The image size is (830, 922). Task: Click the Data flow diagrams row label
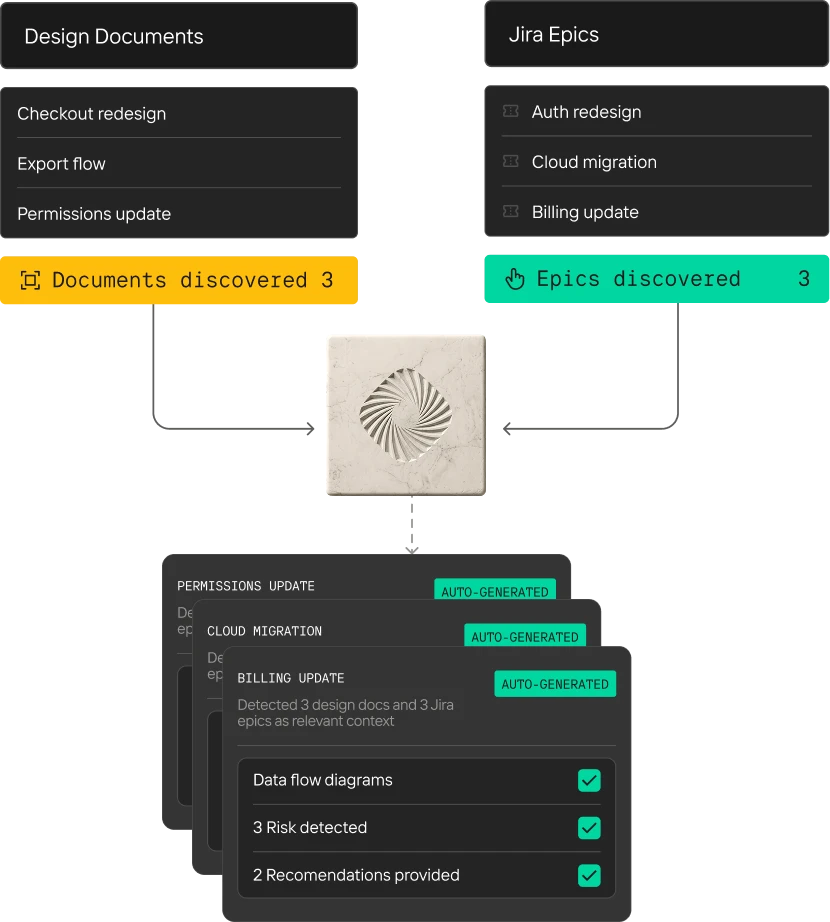click(x=323, y=780)
